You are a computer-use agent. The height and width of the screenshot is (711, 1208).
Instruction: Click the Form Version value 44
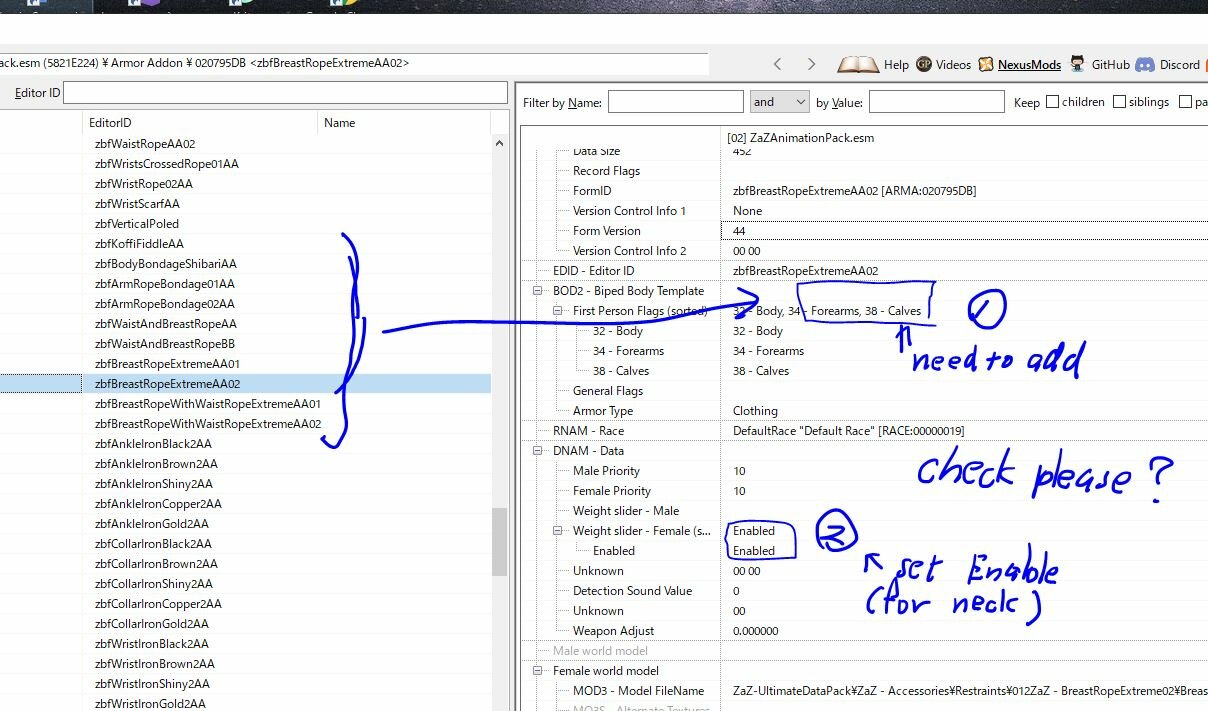(739, 231)
